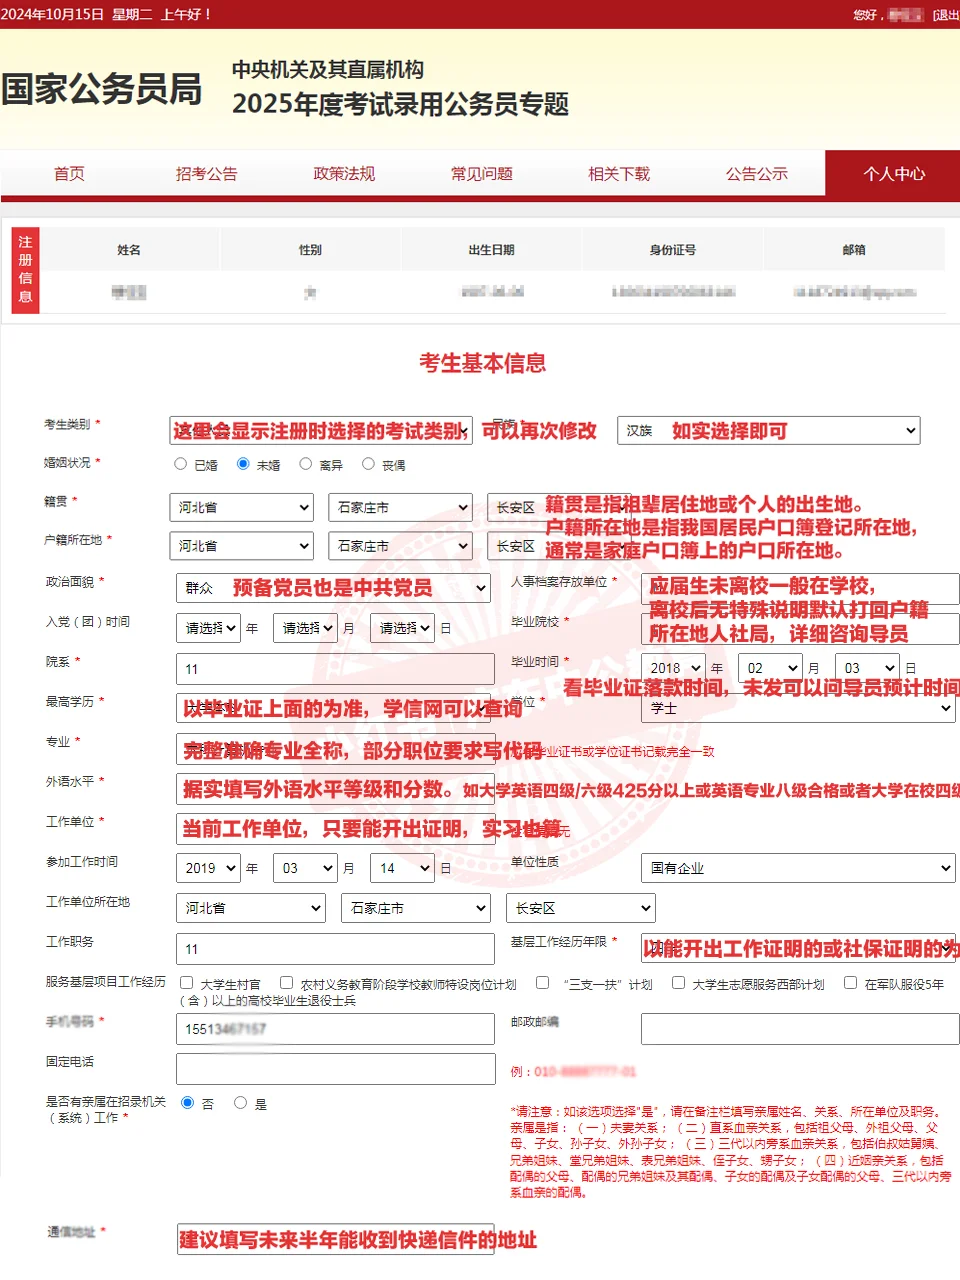The height and width of the screenshot is (1280, 960).
Task: Open the 公告公示 tab
Action: (756, 174)
